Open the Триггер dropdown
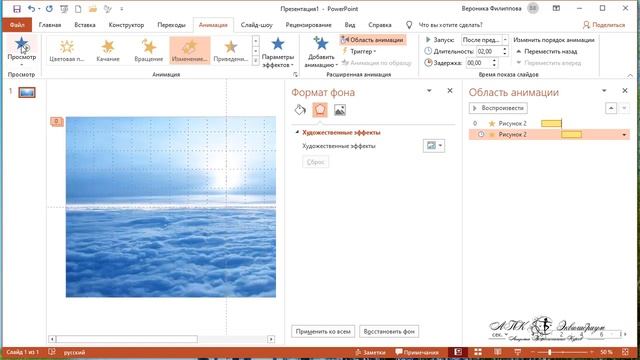 tap(359, 51)
